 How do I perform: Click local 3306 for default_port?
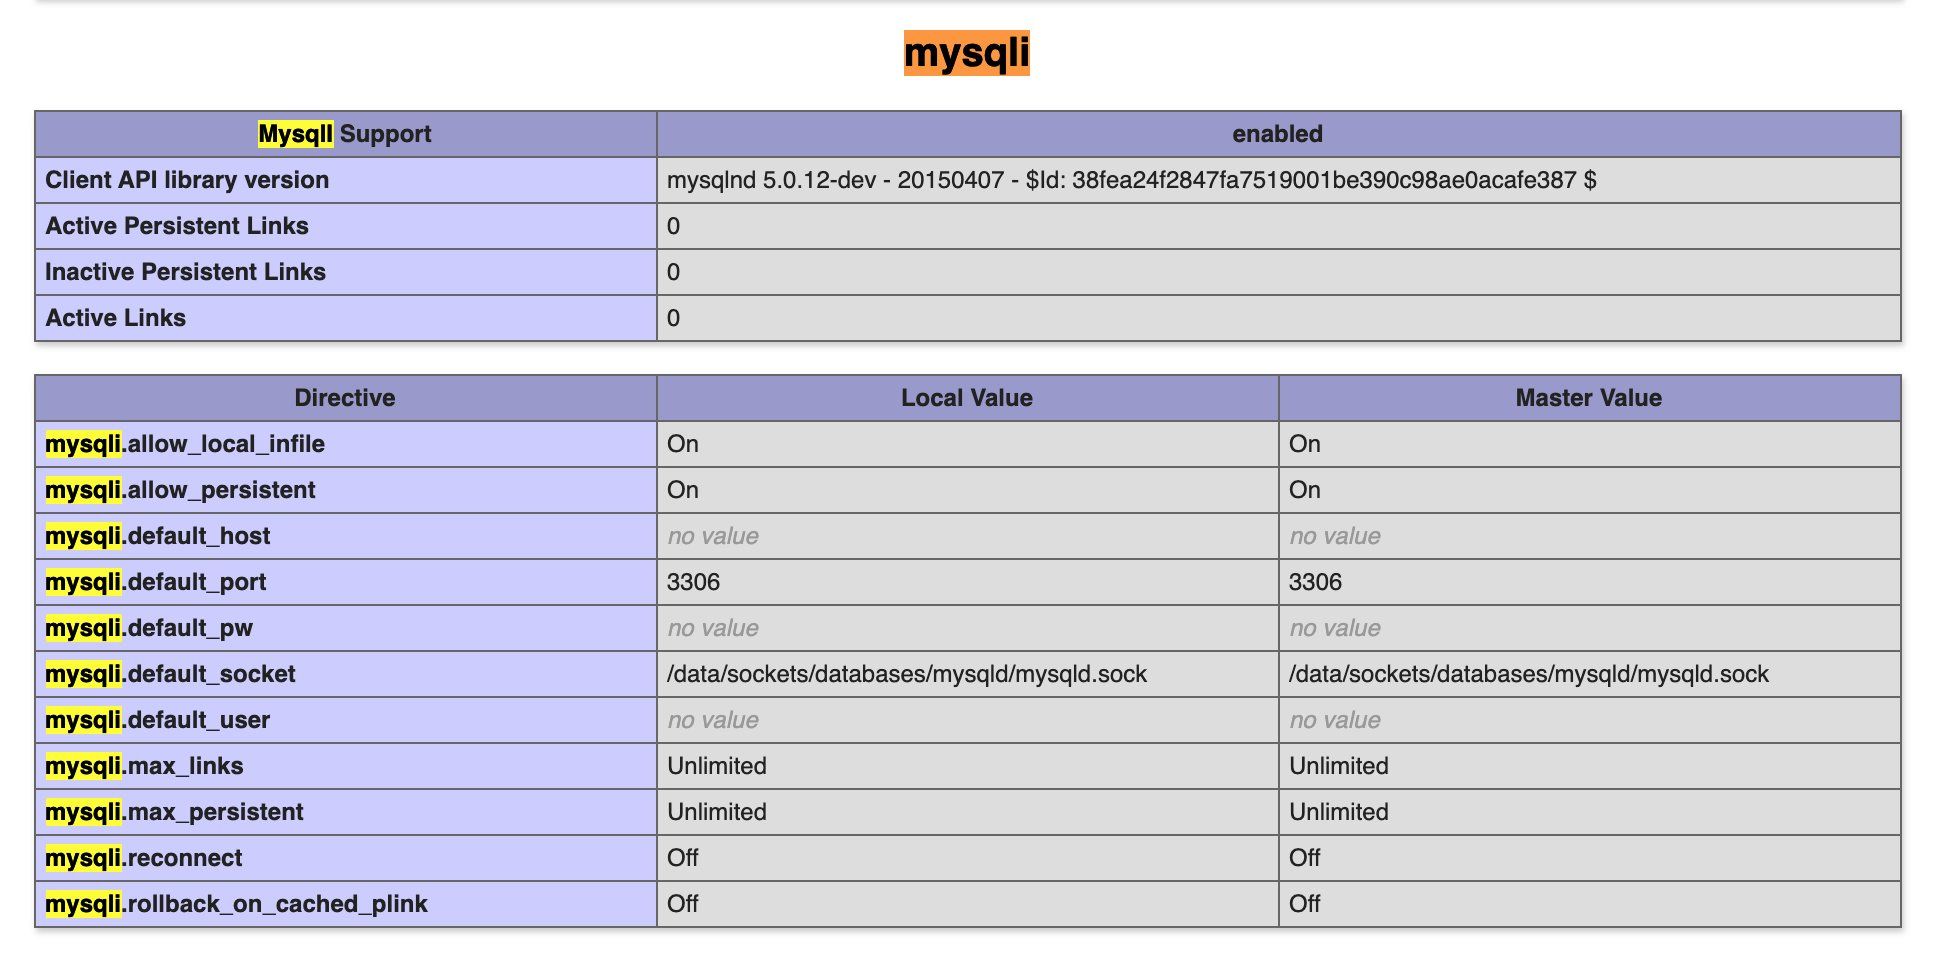click(x=694, y=582)
